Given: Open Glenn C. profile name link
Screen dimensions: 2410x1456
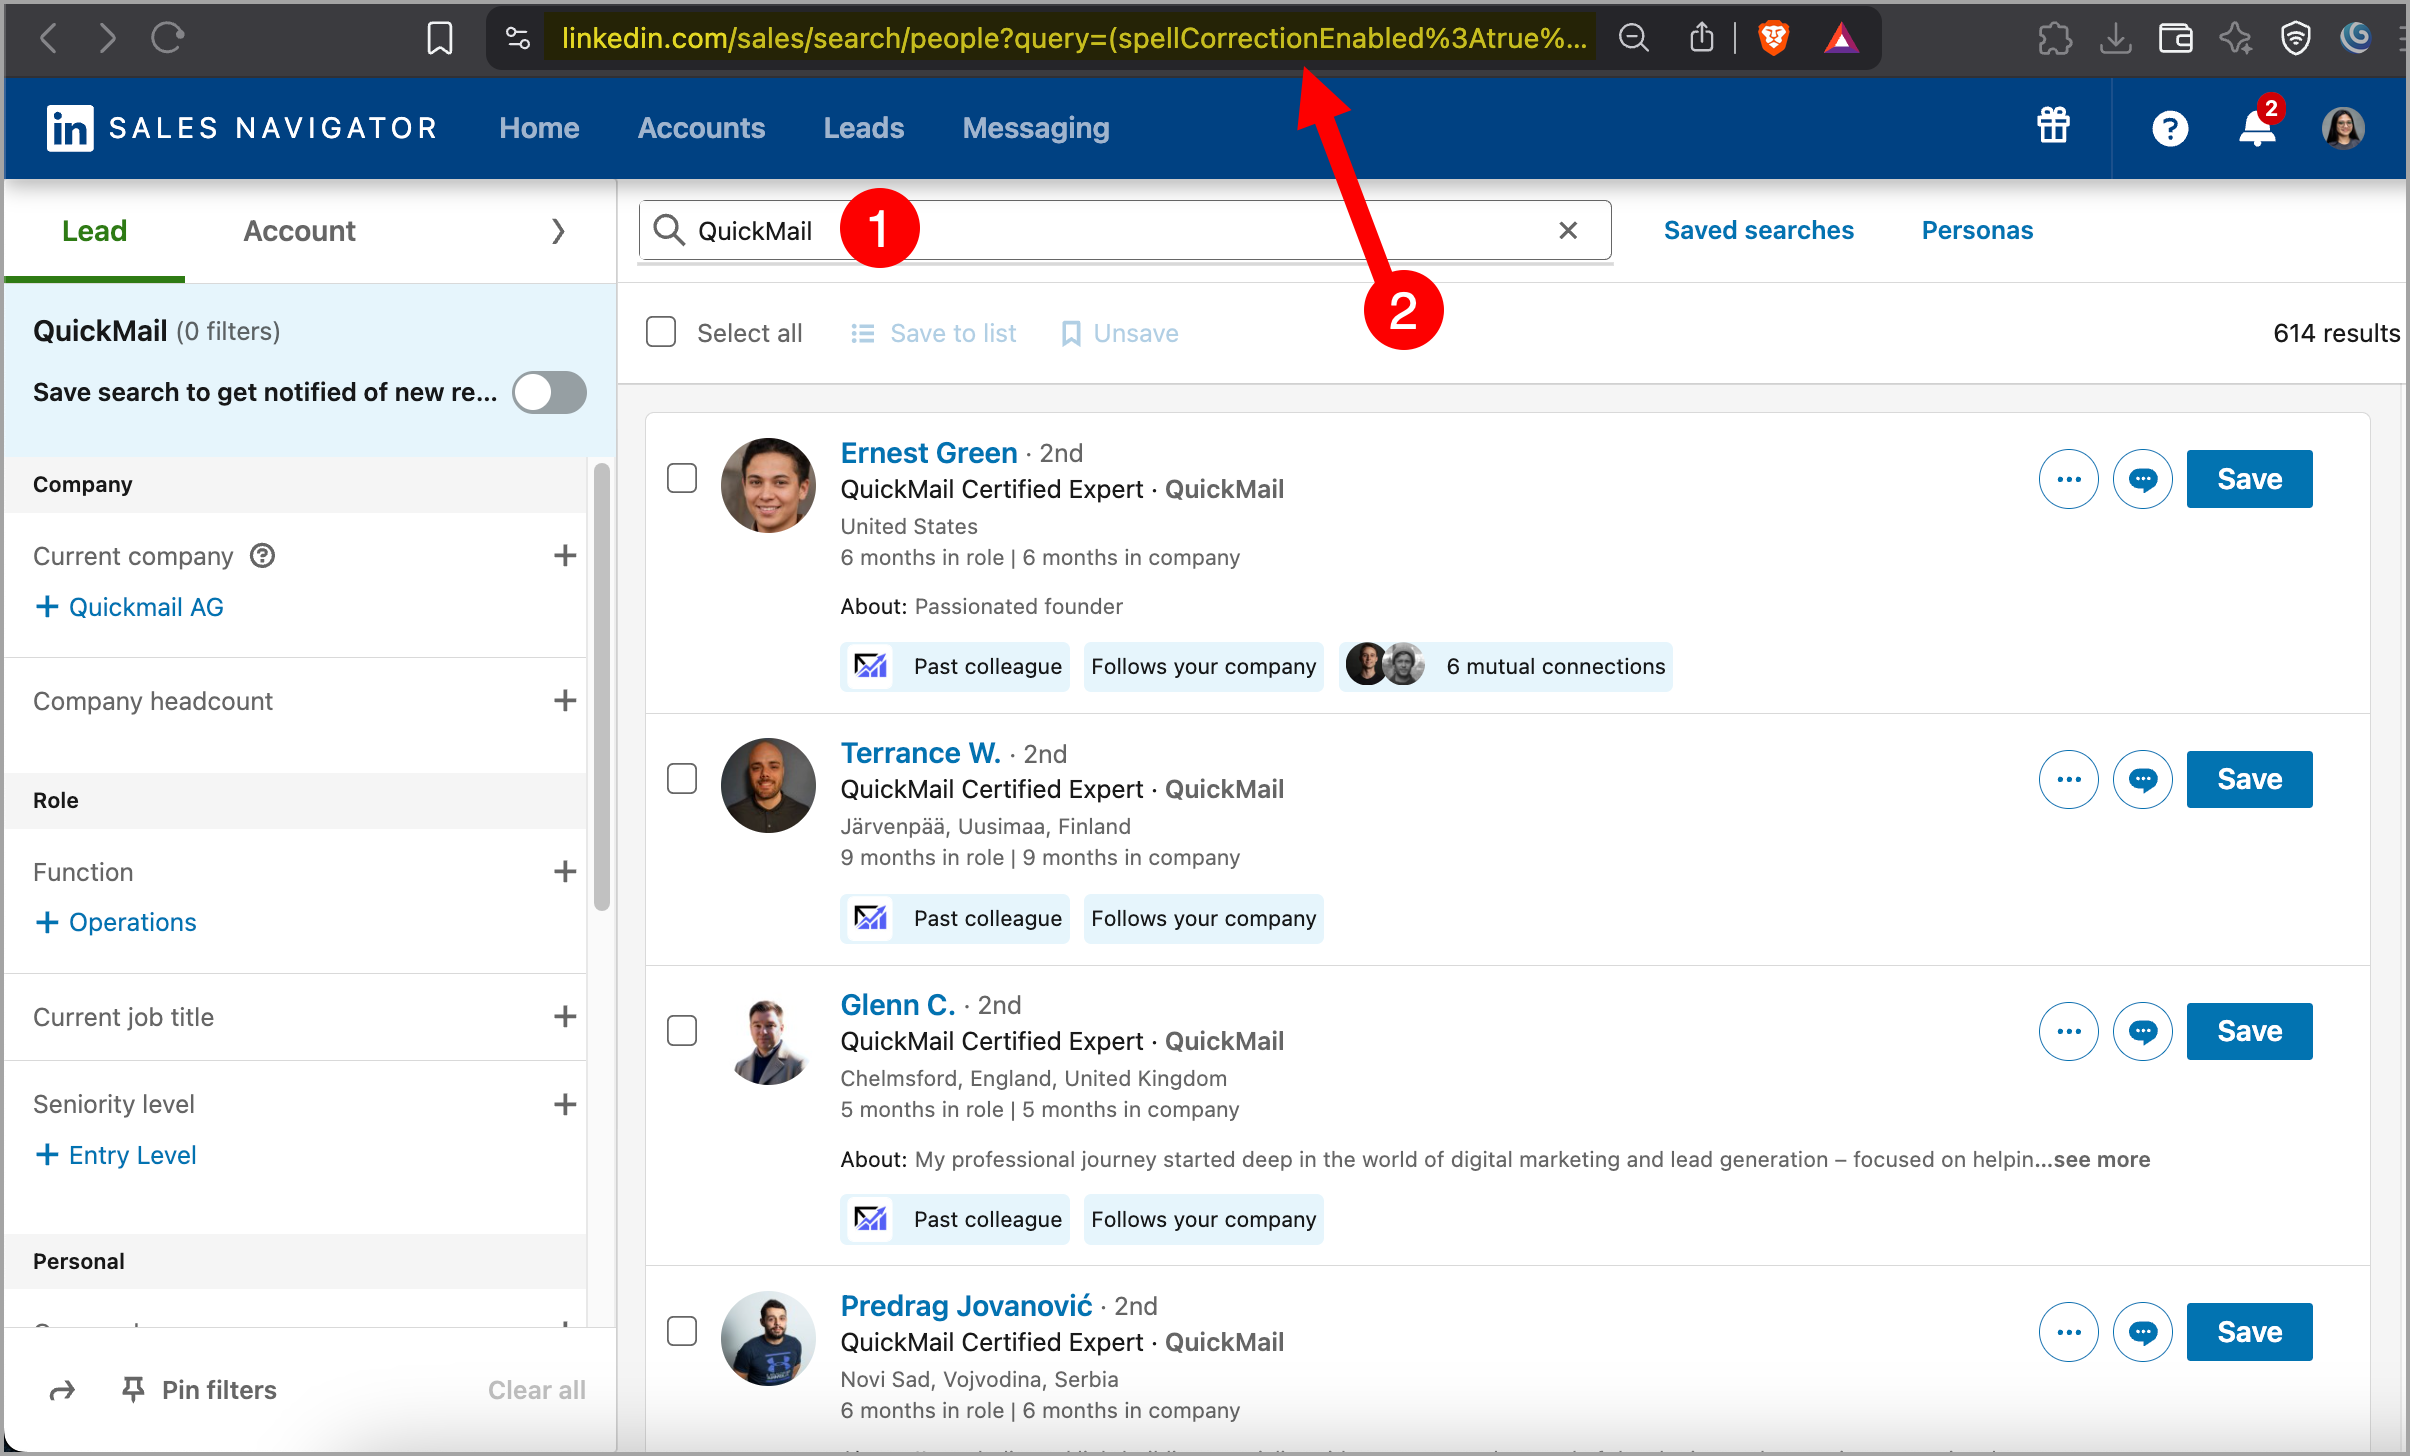Looking at the screenshot, I should pos(897,1004).
